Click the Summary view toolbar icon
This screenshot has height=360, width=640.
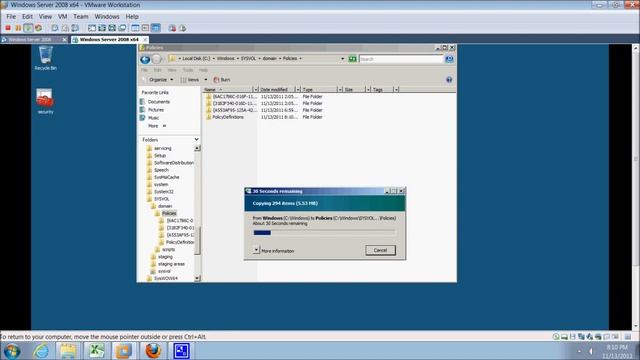click(135, 28)
